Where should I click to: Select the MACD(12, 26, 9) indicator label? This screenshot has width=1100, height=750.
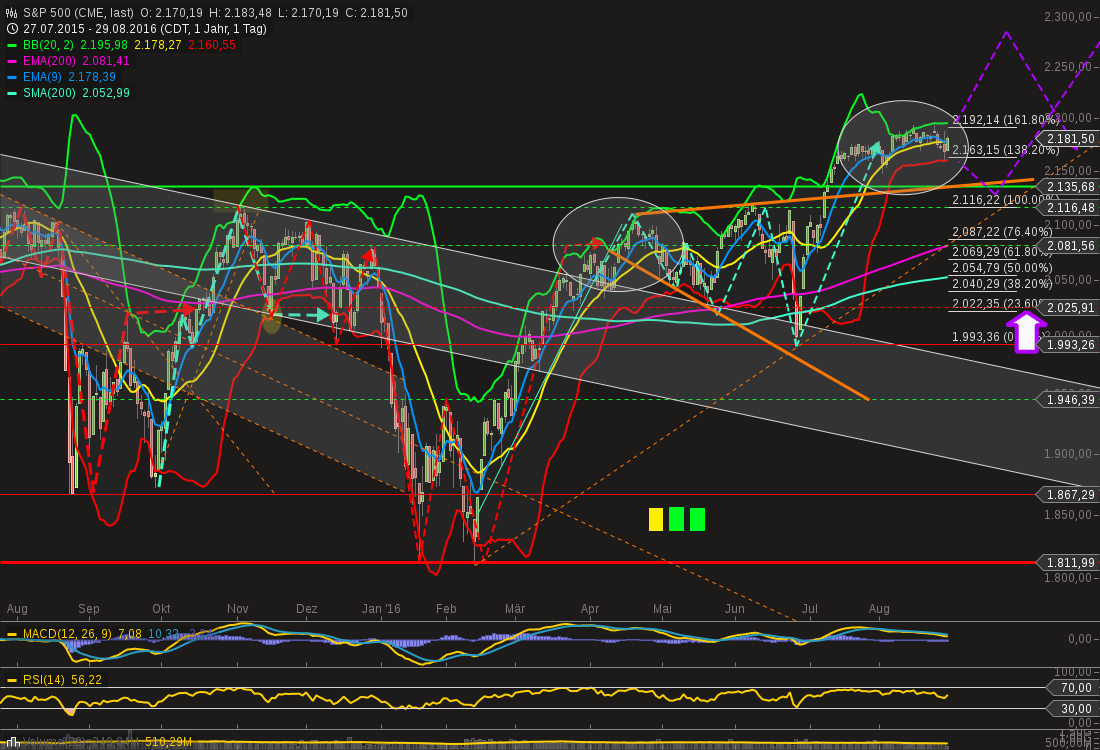click(67, 634)
